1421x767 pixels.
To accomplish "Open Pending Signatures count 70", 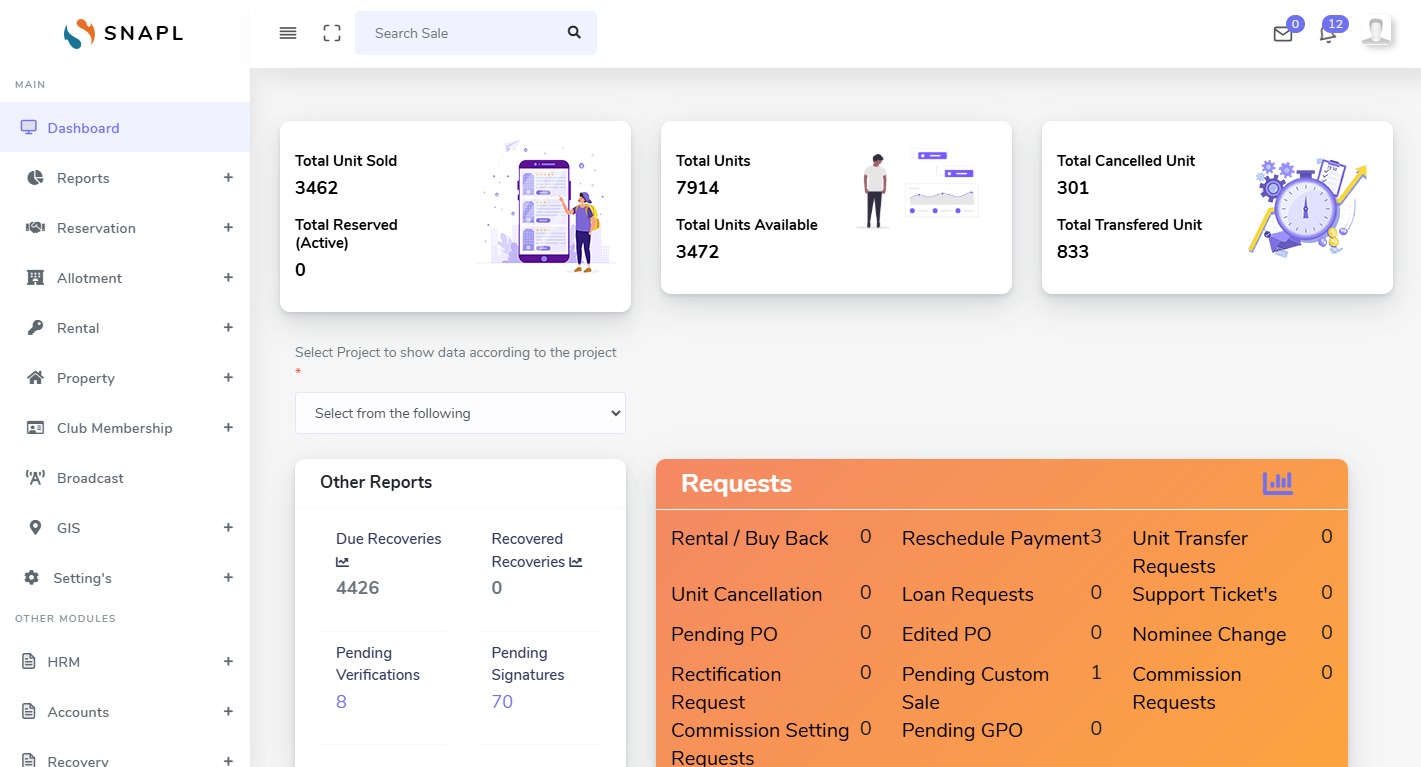I will [502, 702].
